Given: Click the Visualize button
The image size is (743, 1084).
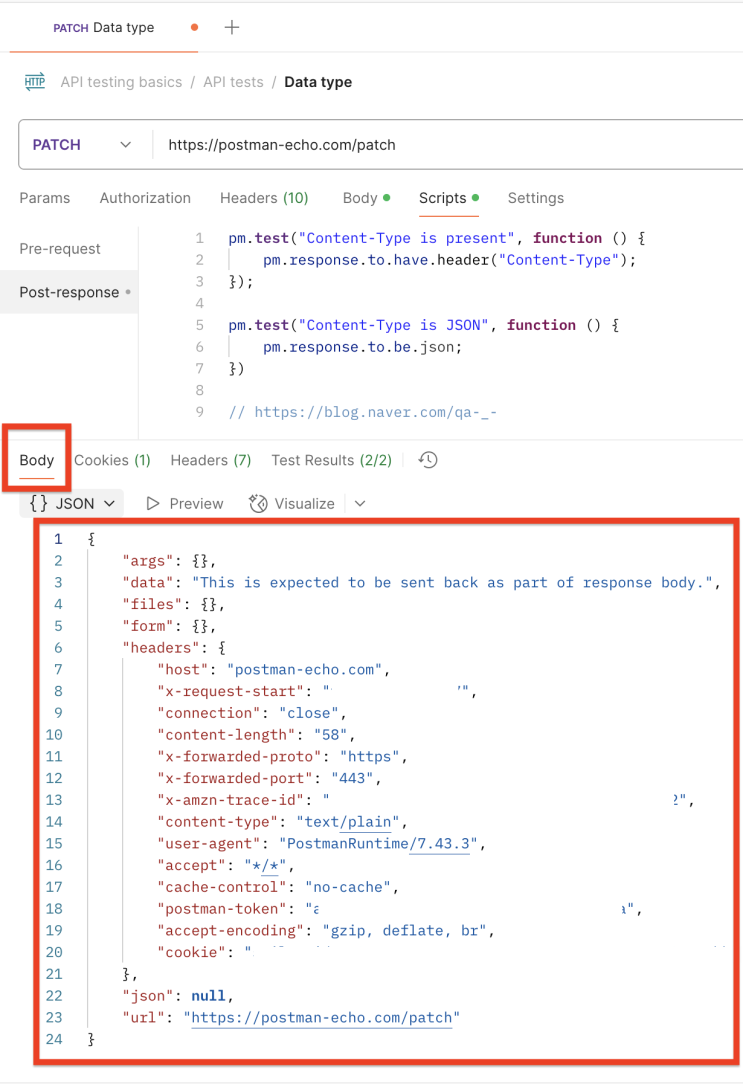Looking at the screenshot, I should pos(292,504).
